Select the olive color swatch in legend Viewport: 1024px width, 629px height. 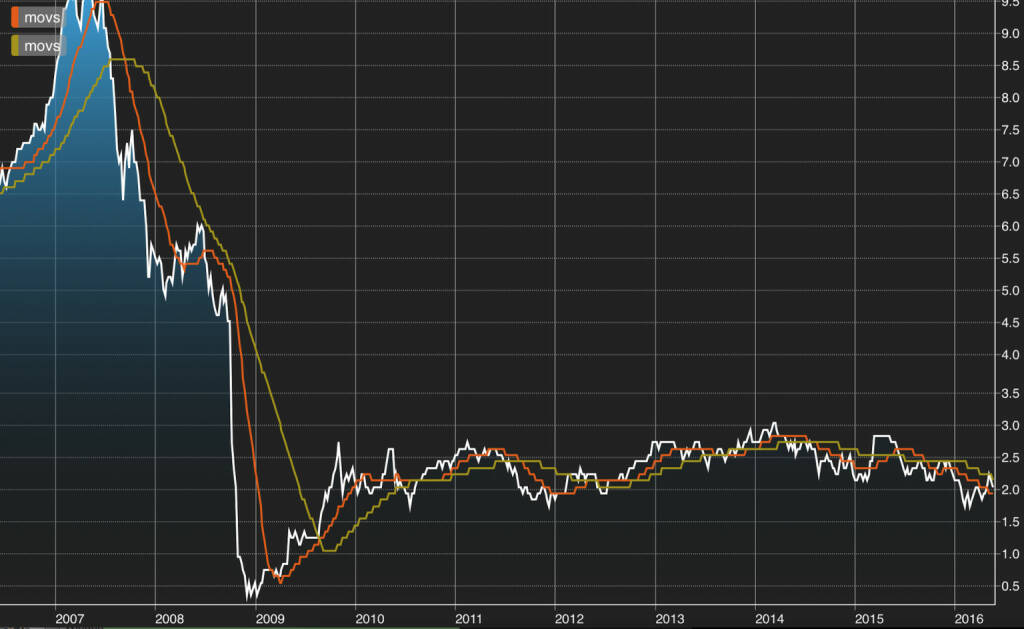15,46
